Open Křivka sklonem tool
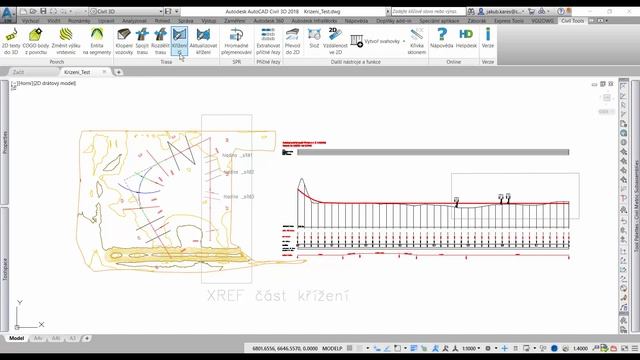The height and width of the screenshot is (360, 640). 417,41
